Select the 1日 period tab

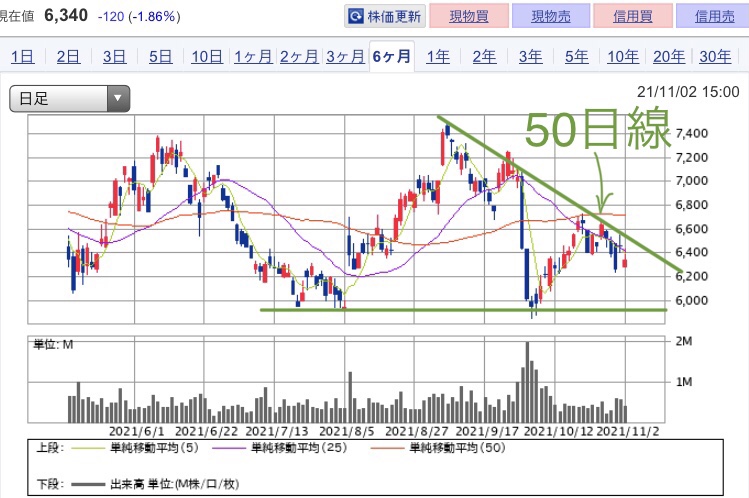pyautogui.click(x=22, y=57)
